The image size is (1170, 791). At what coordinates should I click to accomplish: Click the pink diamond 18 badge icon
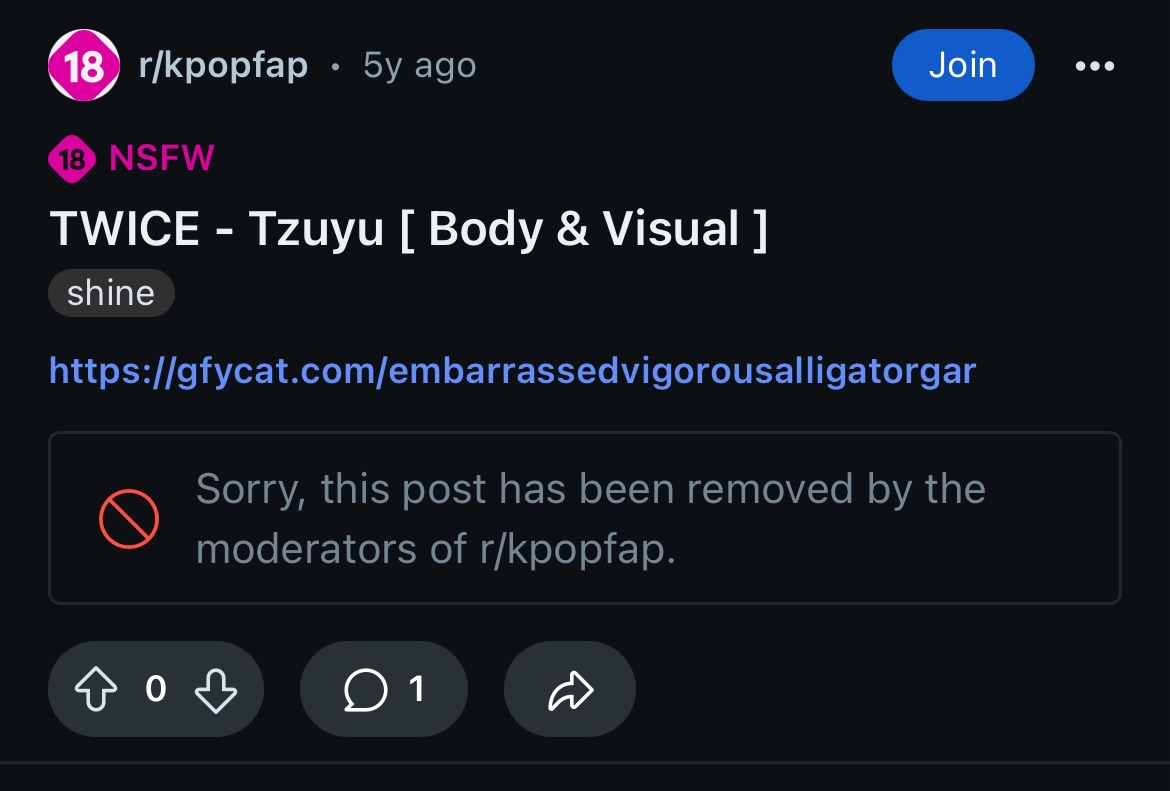(72, 159)
